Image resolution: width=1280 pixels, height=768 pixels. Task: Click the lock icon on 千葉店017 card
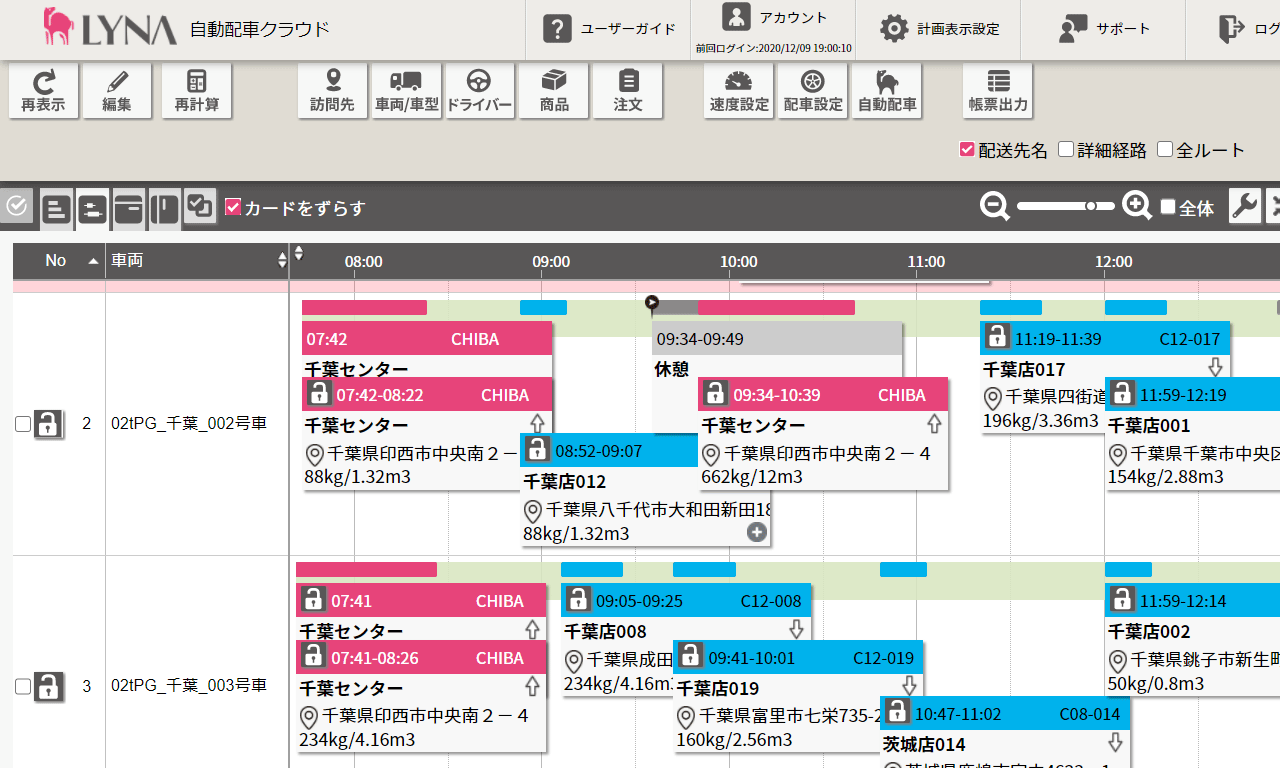click(996, 338)
